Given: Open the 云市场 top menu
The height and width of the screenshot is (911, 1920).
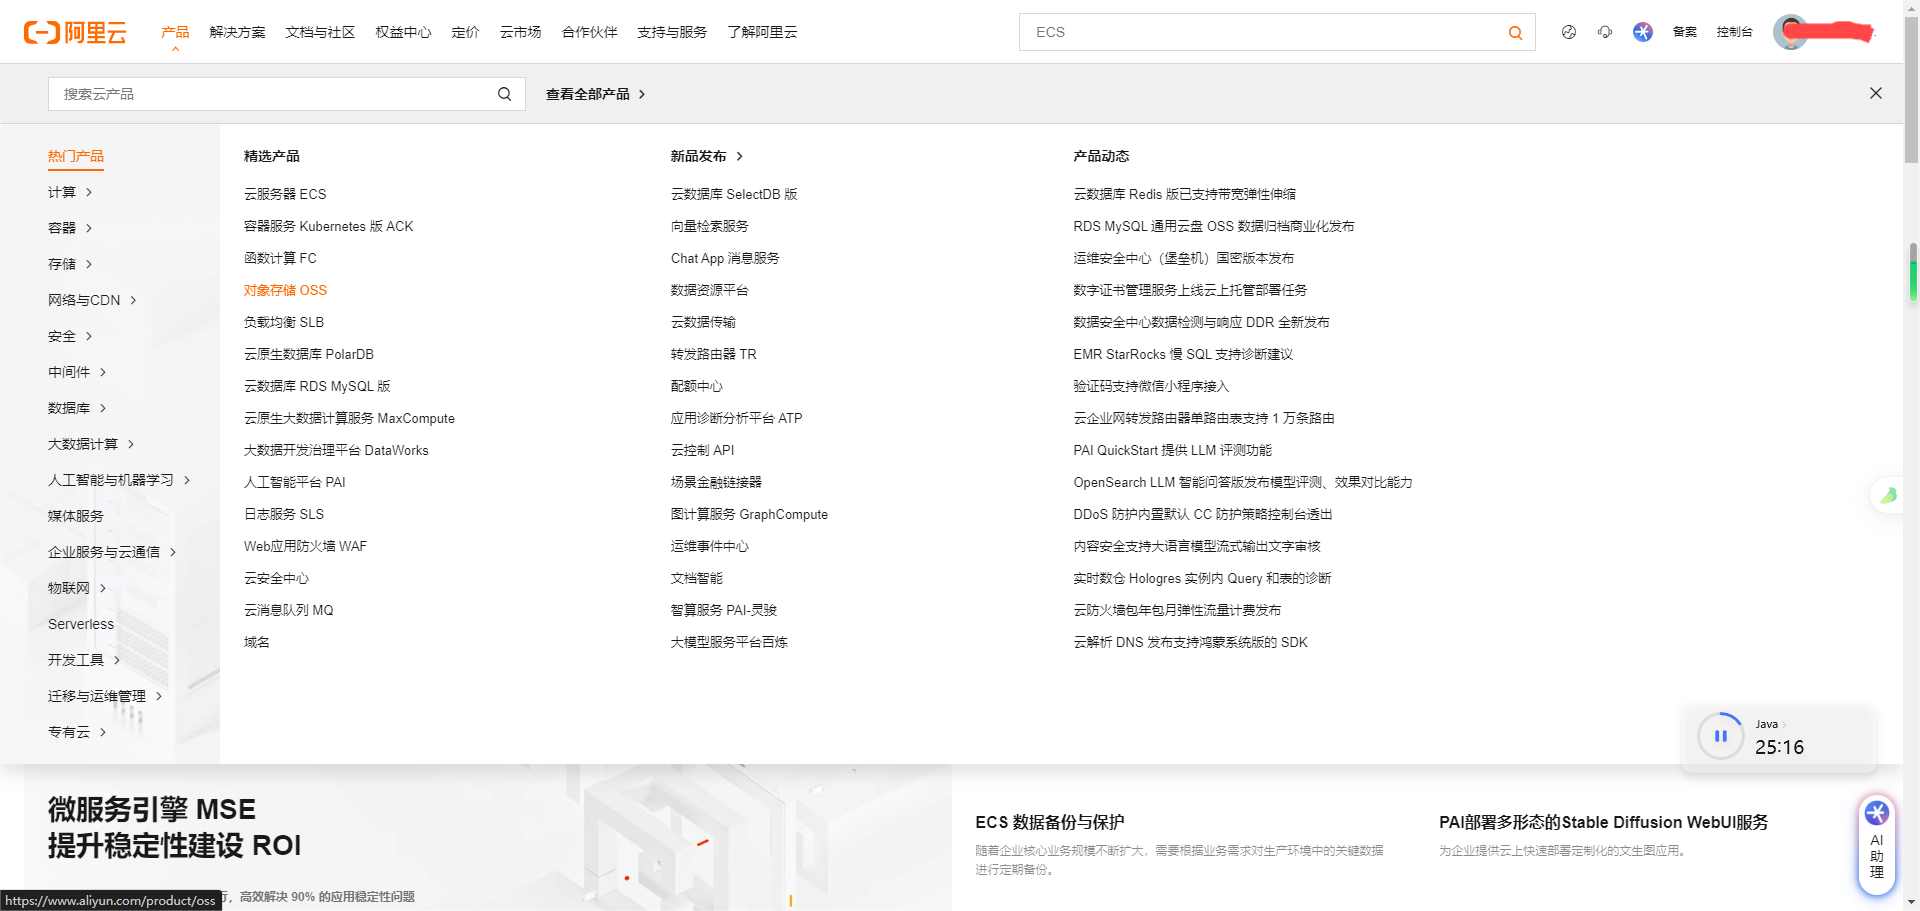Looking at the screenshot, I should pyautogui.click(x=521, y=32).
